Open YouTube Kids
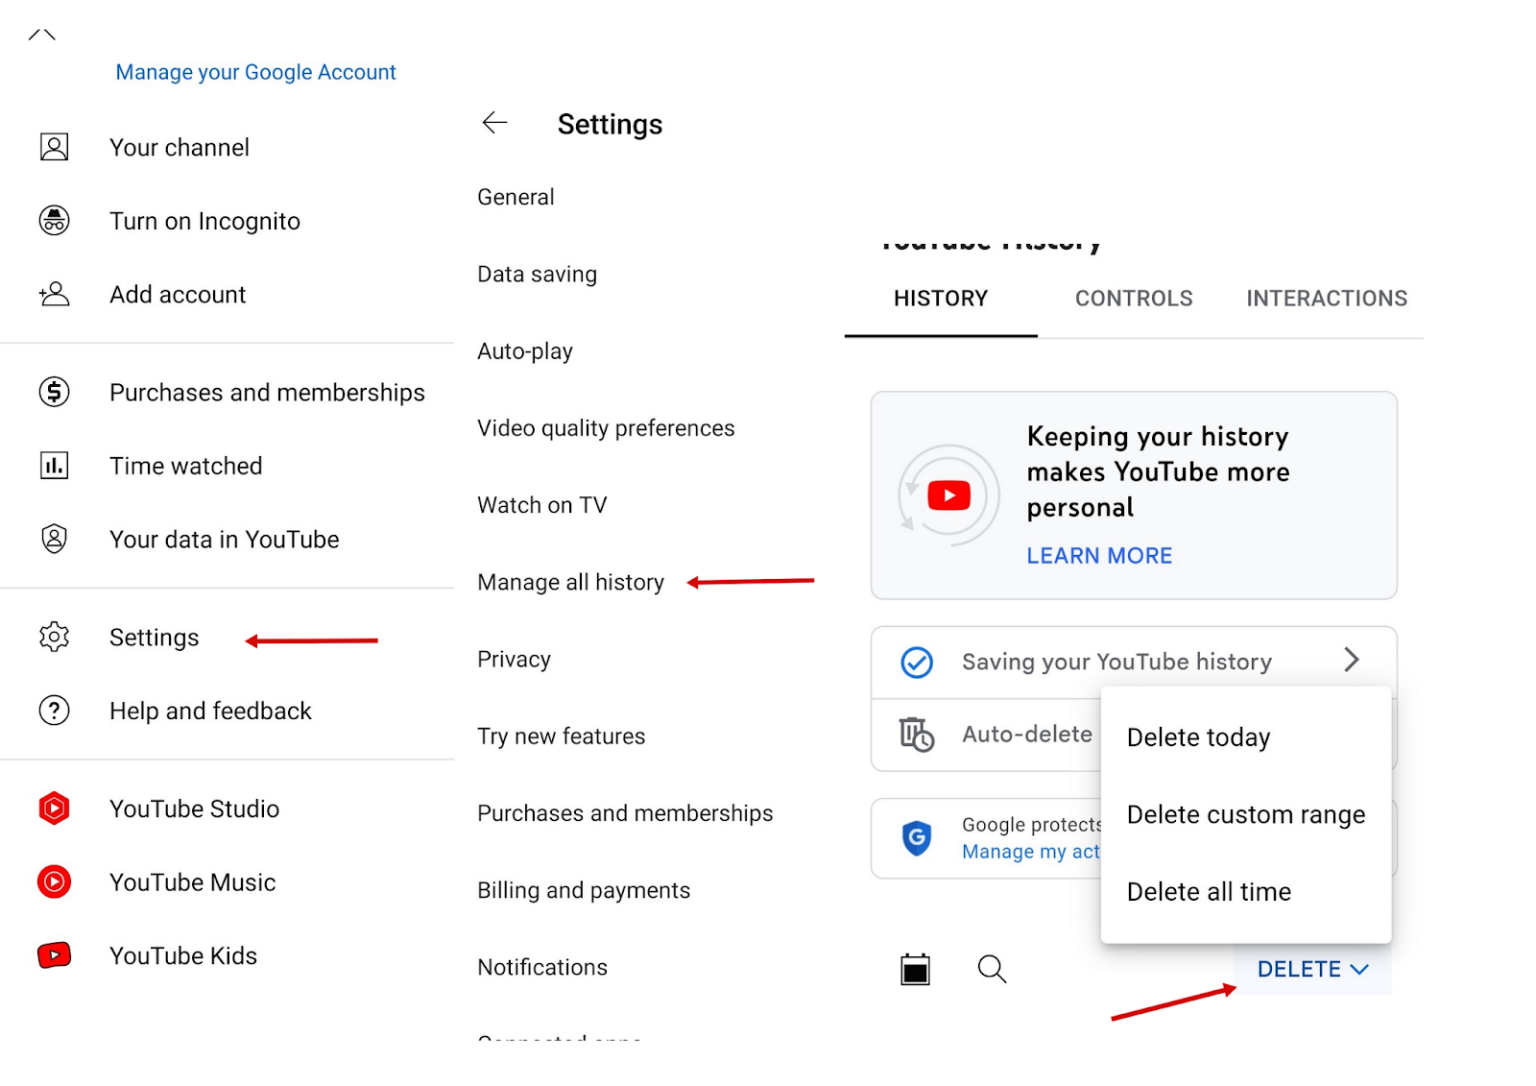1536x1086 pixels. pyautogui.click(x=183, y=956)
